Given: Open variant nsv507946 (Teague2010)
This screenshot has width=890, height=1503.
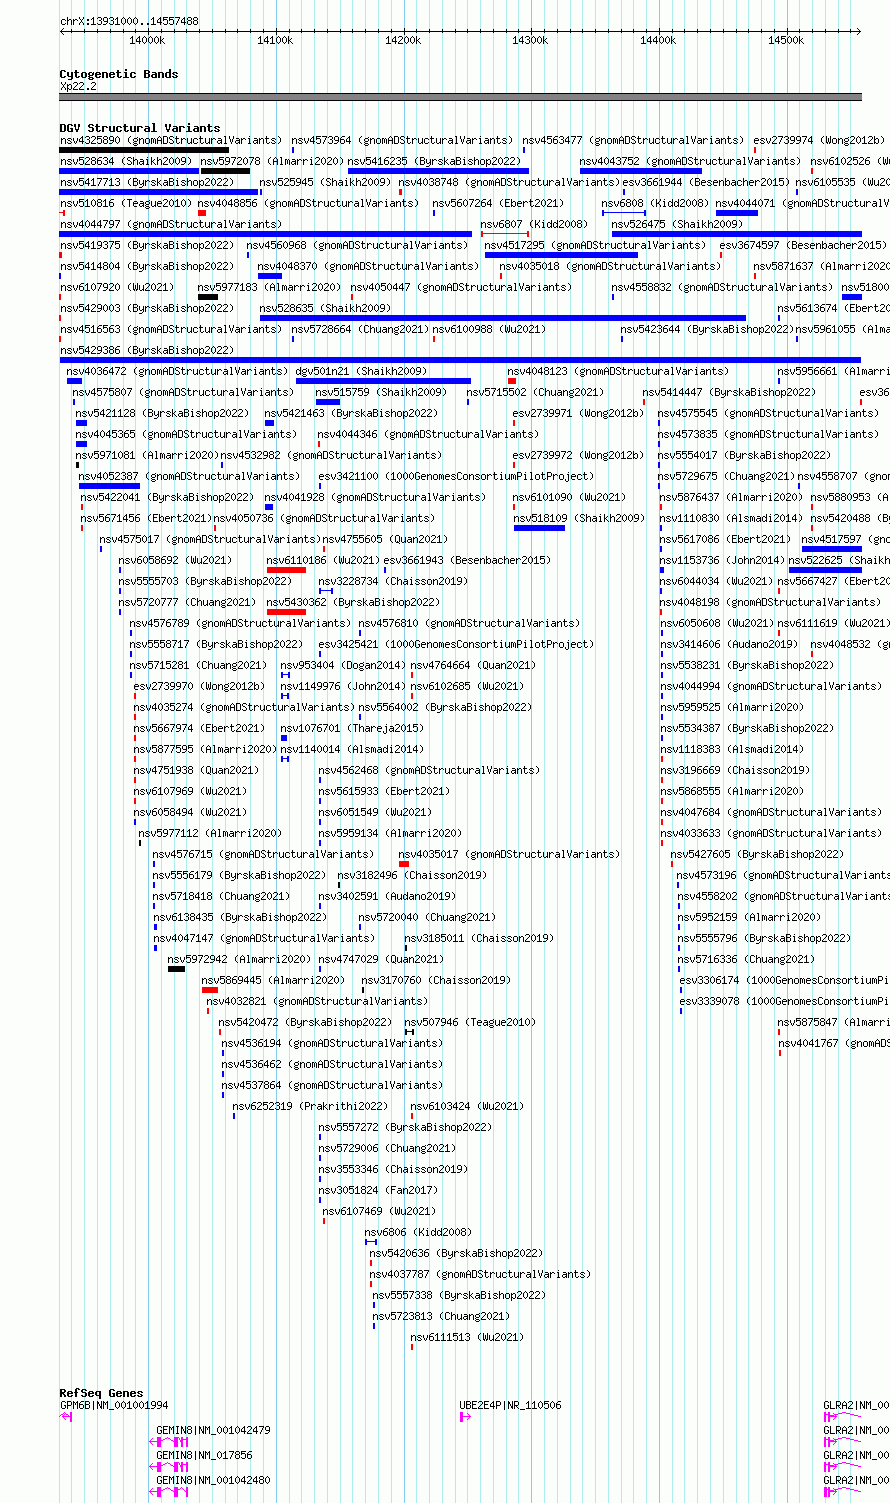Looking at the screenshot, I should 470,1022.
